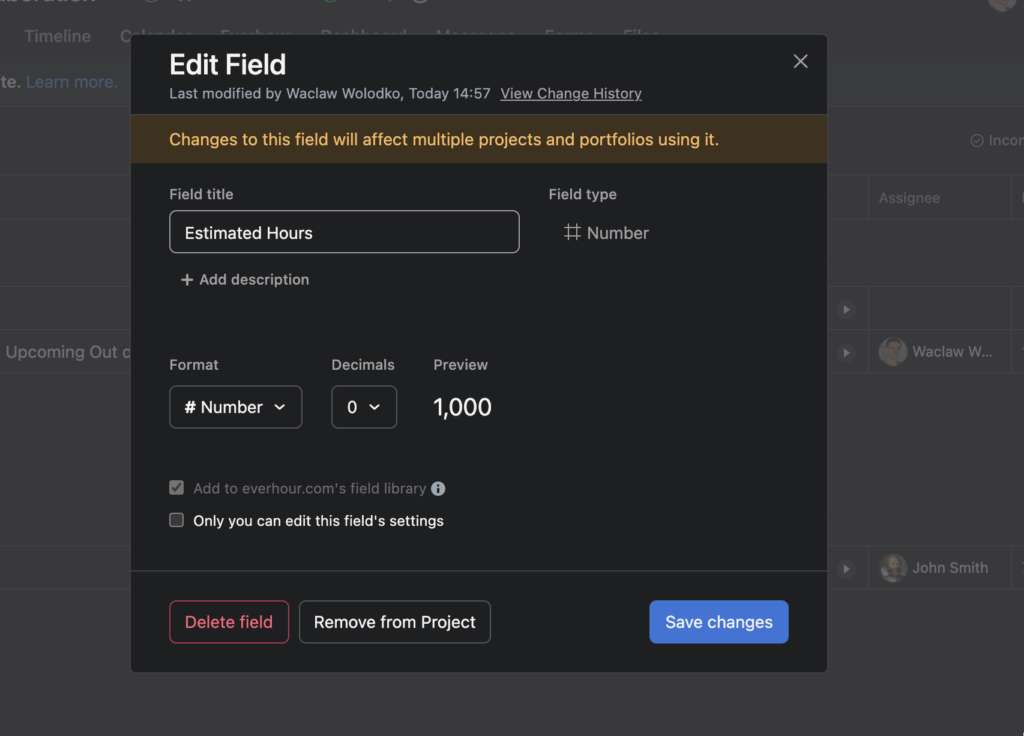The height and width of the screenshot is (736, 1024).
Task: Enable "Only you can edit this field's settings"
Action: (176, 520)
